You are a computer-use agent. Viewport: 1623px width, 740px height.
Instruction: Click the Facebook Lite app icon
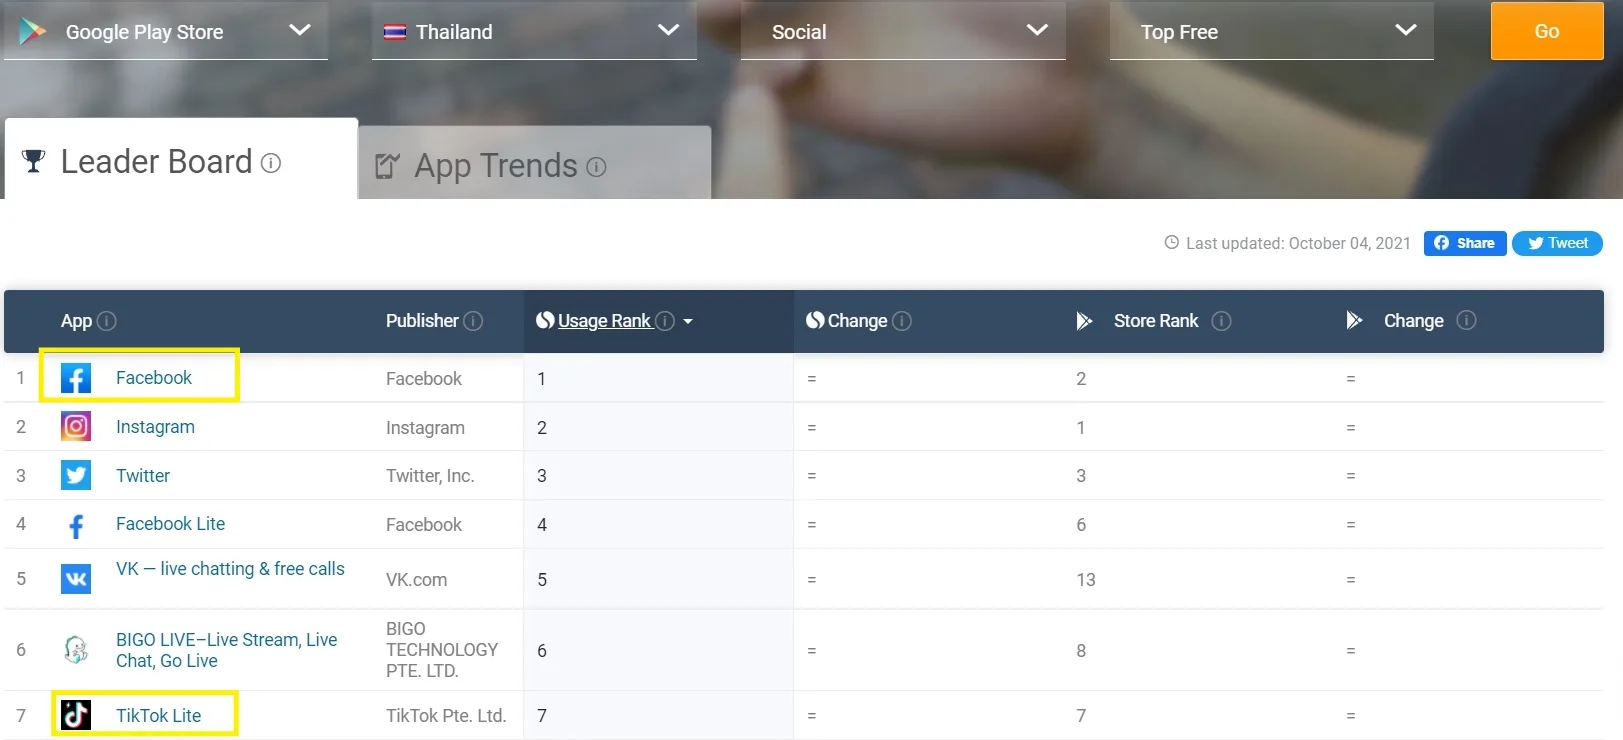(76, 525)
